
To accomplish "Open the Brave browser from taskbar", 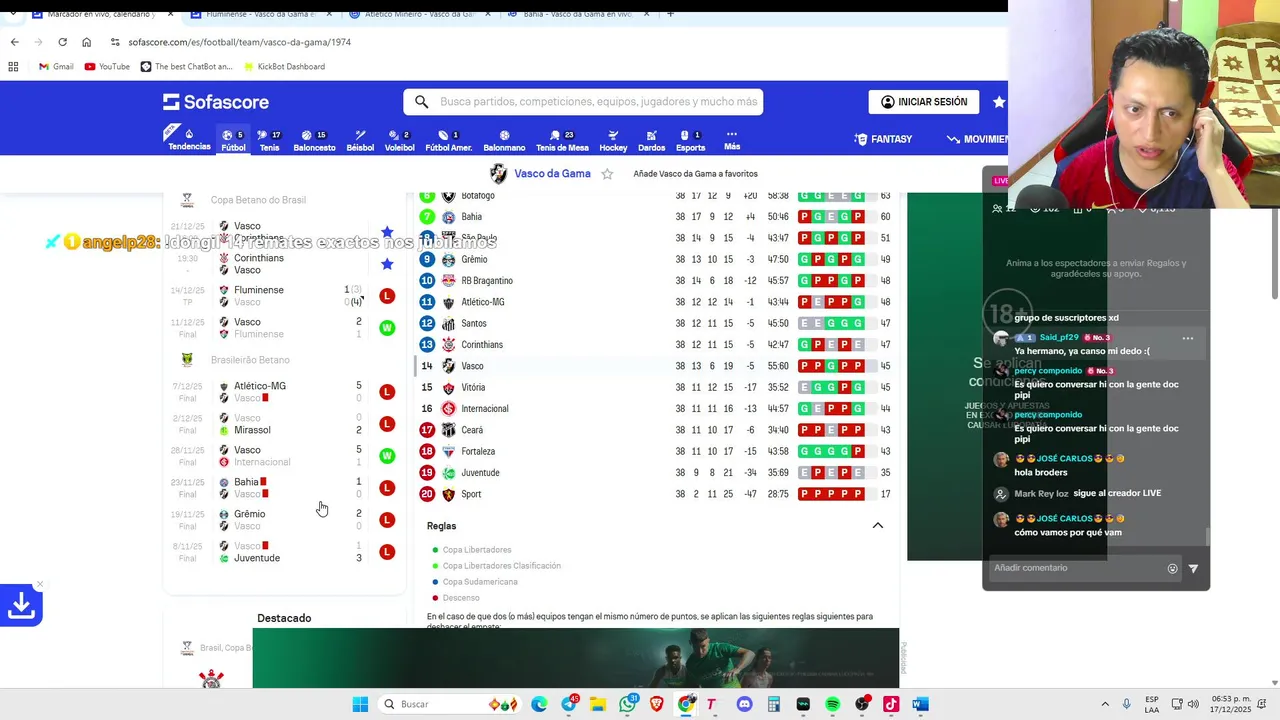I will (x=657, y=704).
